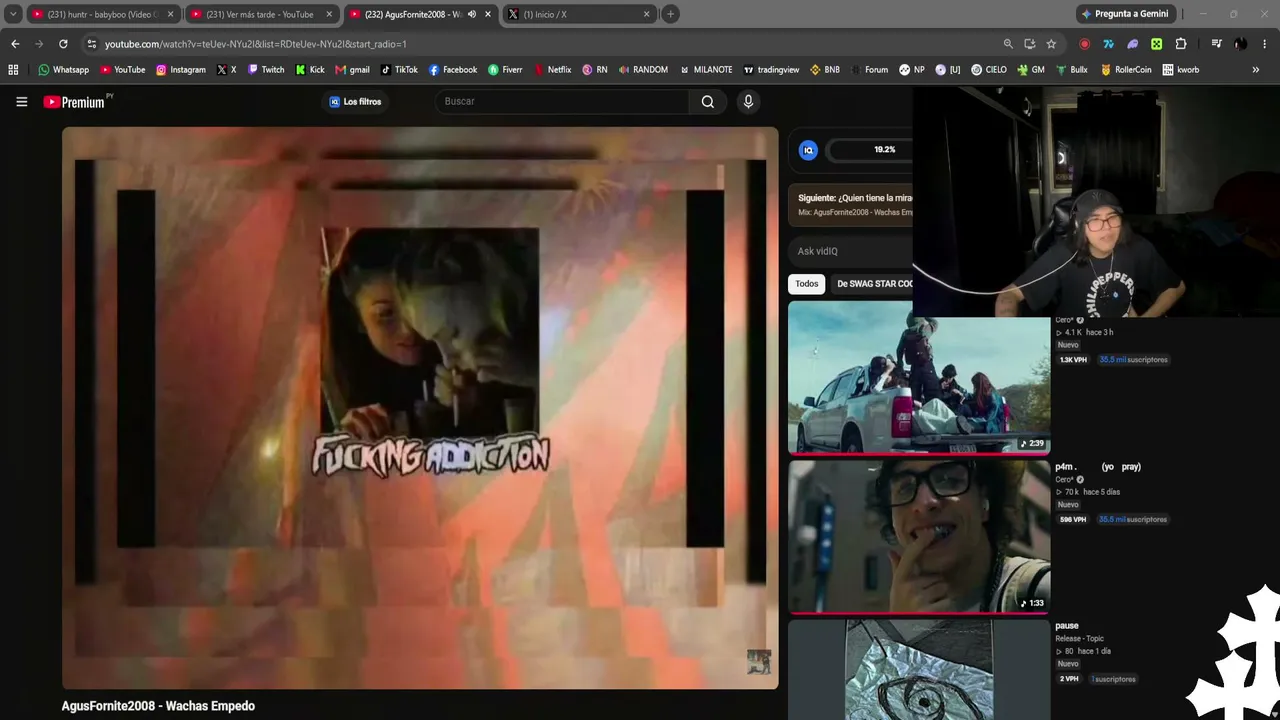
Task: Open the p4m video thumbnail
Action: [x=919, y=537]
